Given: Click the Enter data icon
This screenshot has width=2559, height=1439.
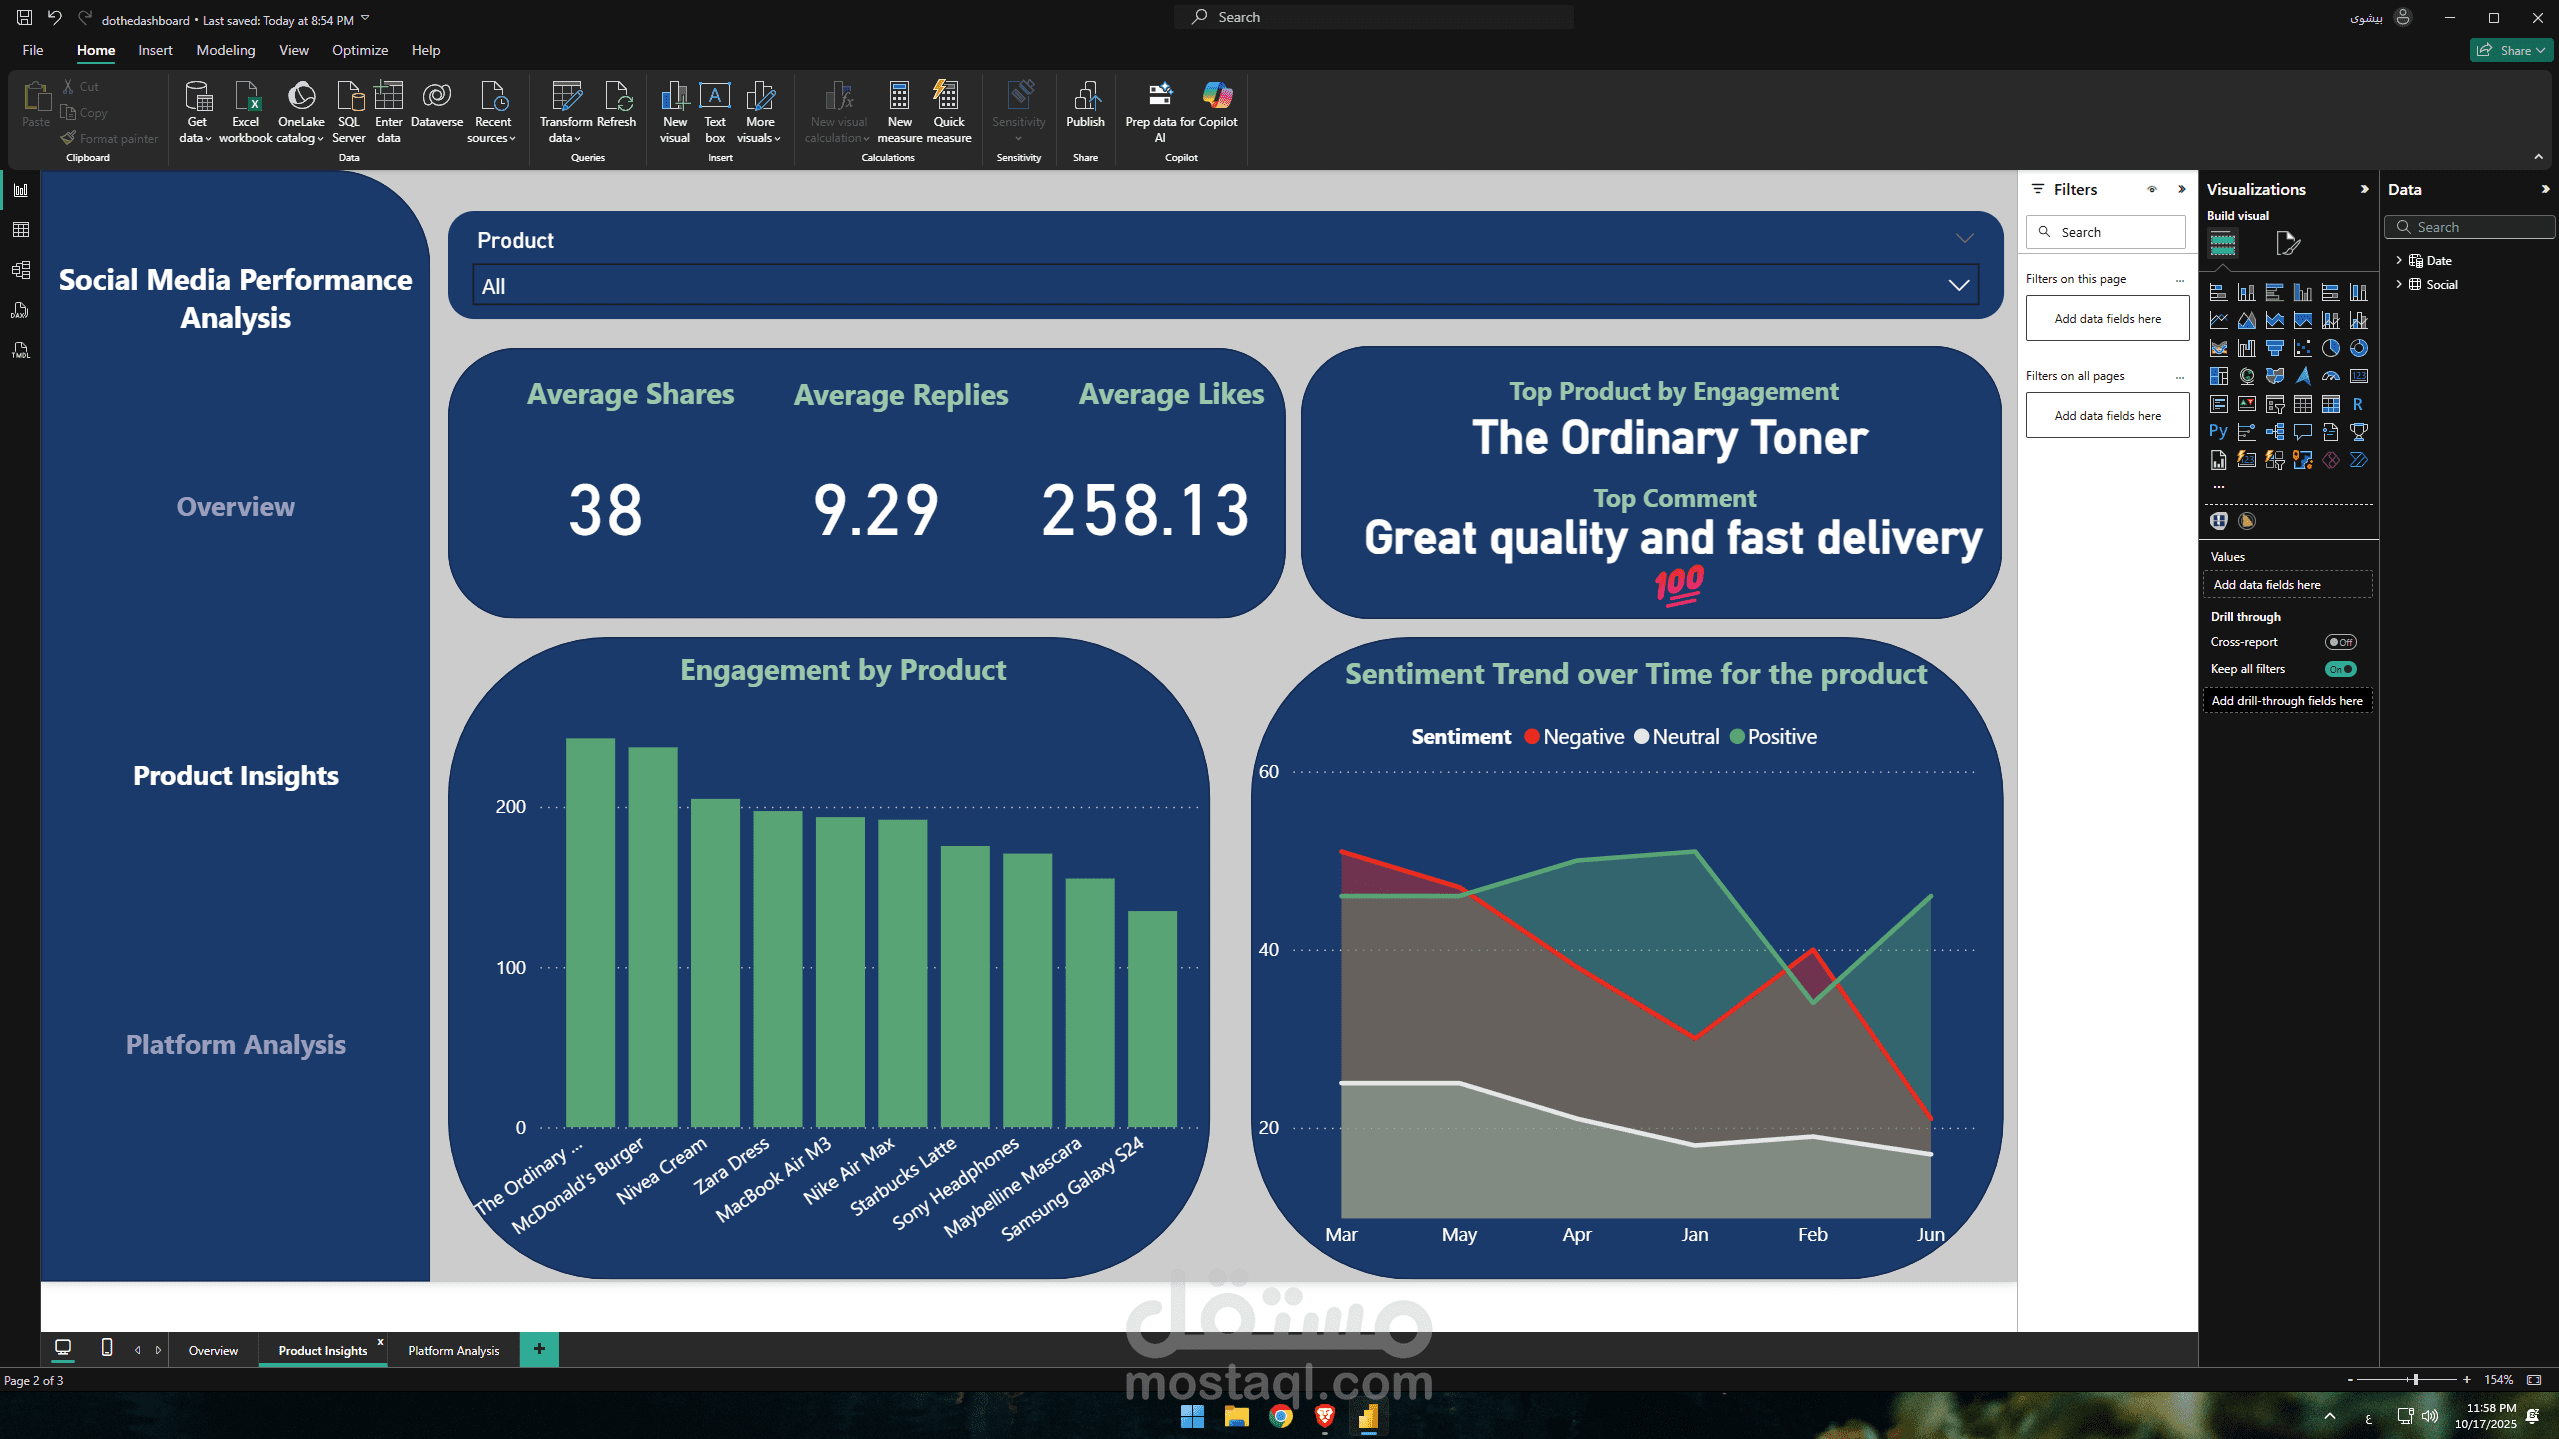Looking at the screenshot, I should coord(388,98).
